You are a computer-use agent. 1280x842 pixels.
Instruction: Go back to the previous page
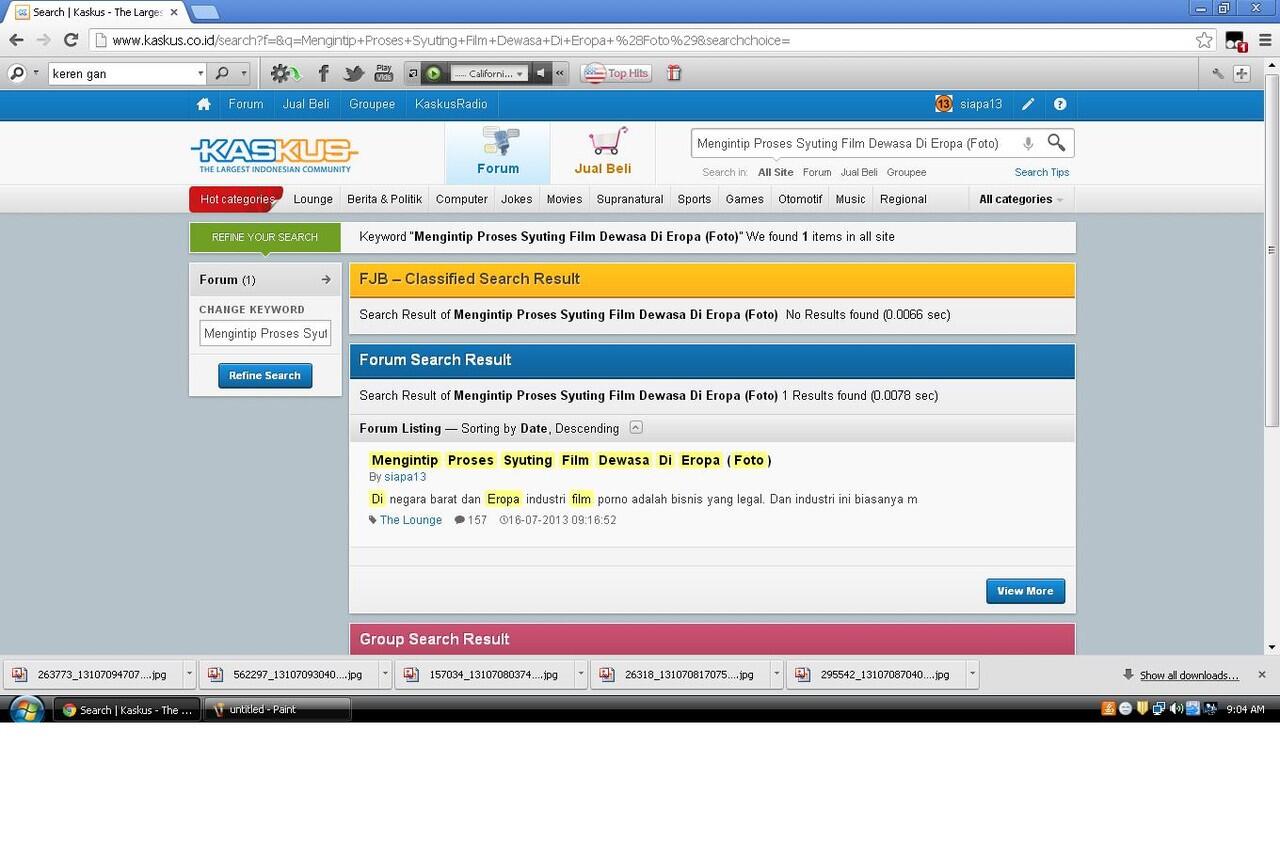pos(16,40)
